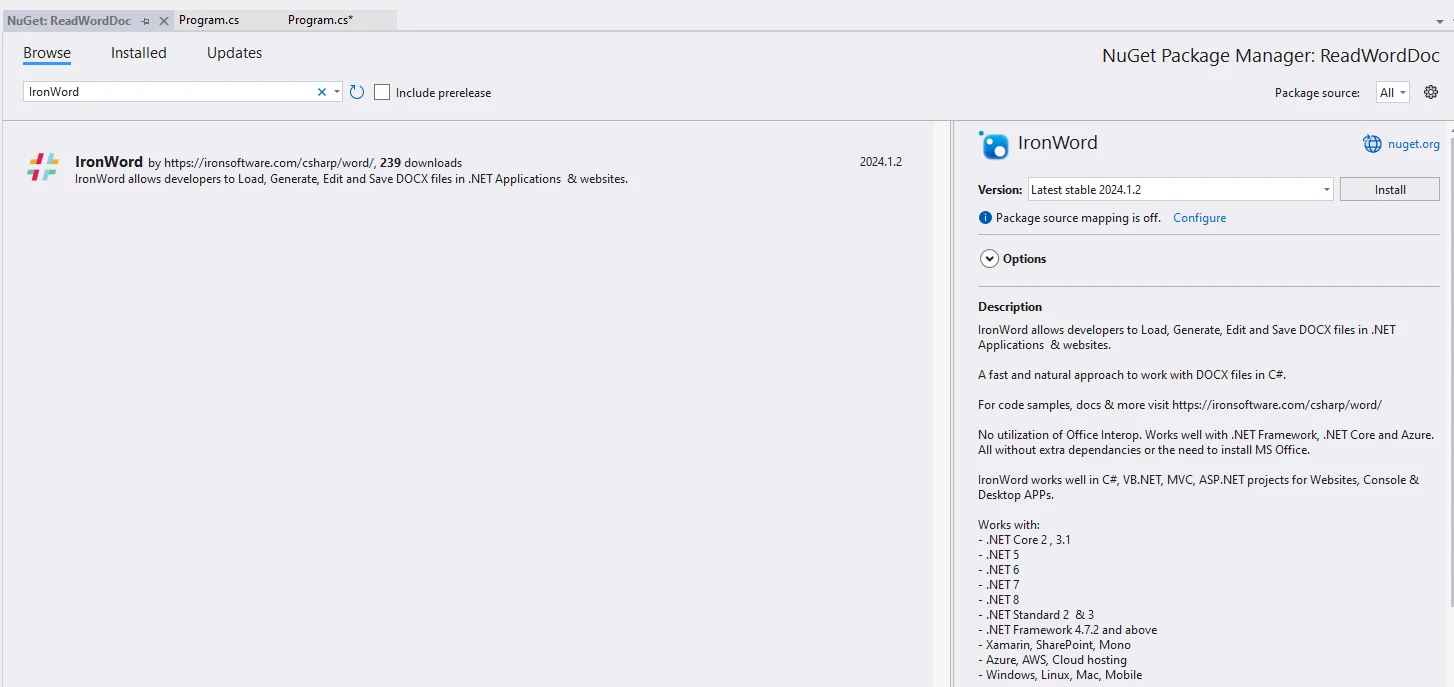1454x687 pixels.
Task: Switch to the Installed tab
Action: point(138,53)
